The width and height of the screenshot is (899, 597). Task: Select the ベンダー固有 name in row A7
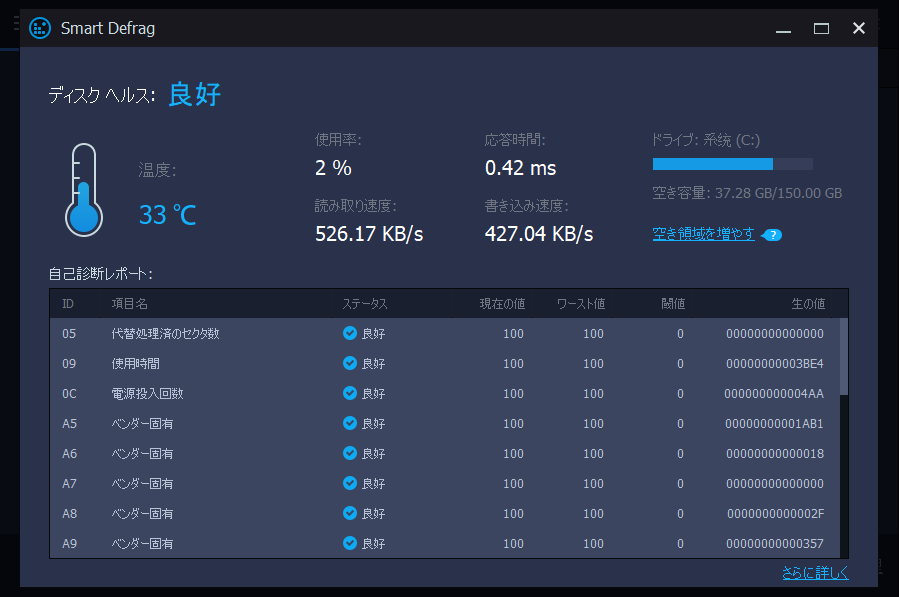[142, 484]
